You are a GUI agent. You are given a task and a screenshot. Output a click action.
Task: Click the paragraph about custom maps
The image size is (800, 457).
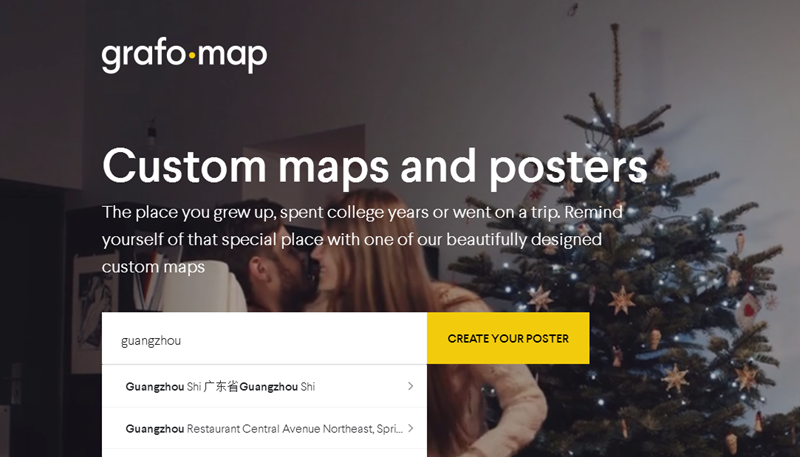click(x=362, y=240)
